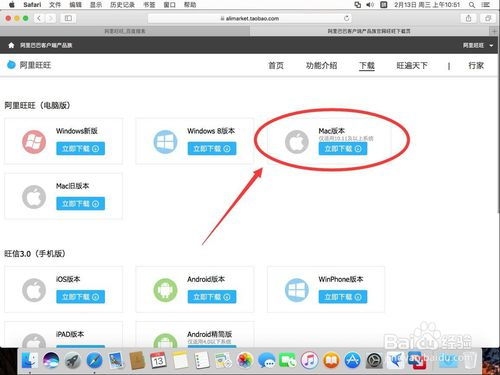Click 立即下载 under Android版本
The image size is (500, 375).
click(x=212, y=297)
